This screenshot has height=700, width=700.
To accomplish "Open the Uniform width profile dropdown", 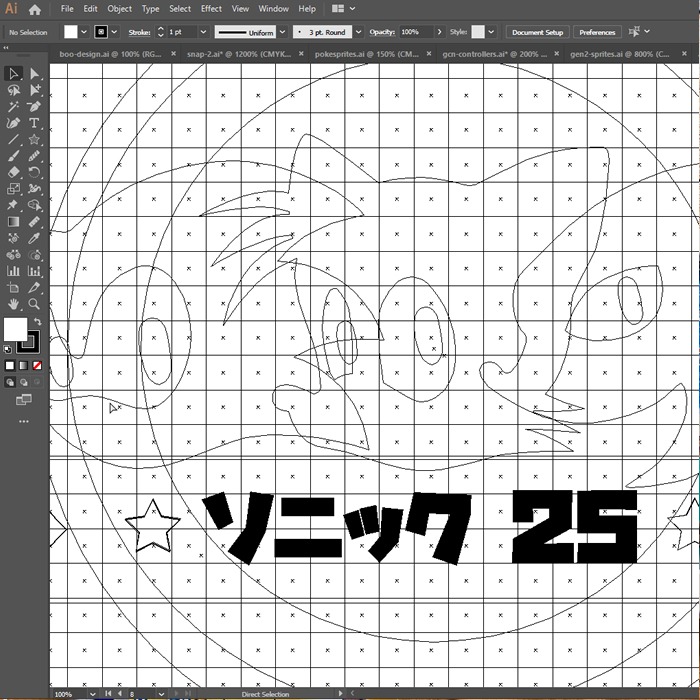I will 282,32.
